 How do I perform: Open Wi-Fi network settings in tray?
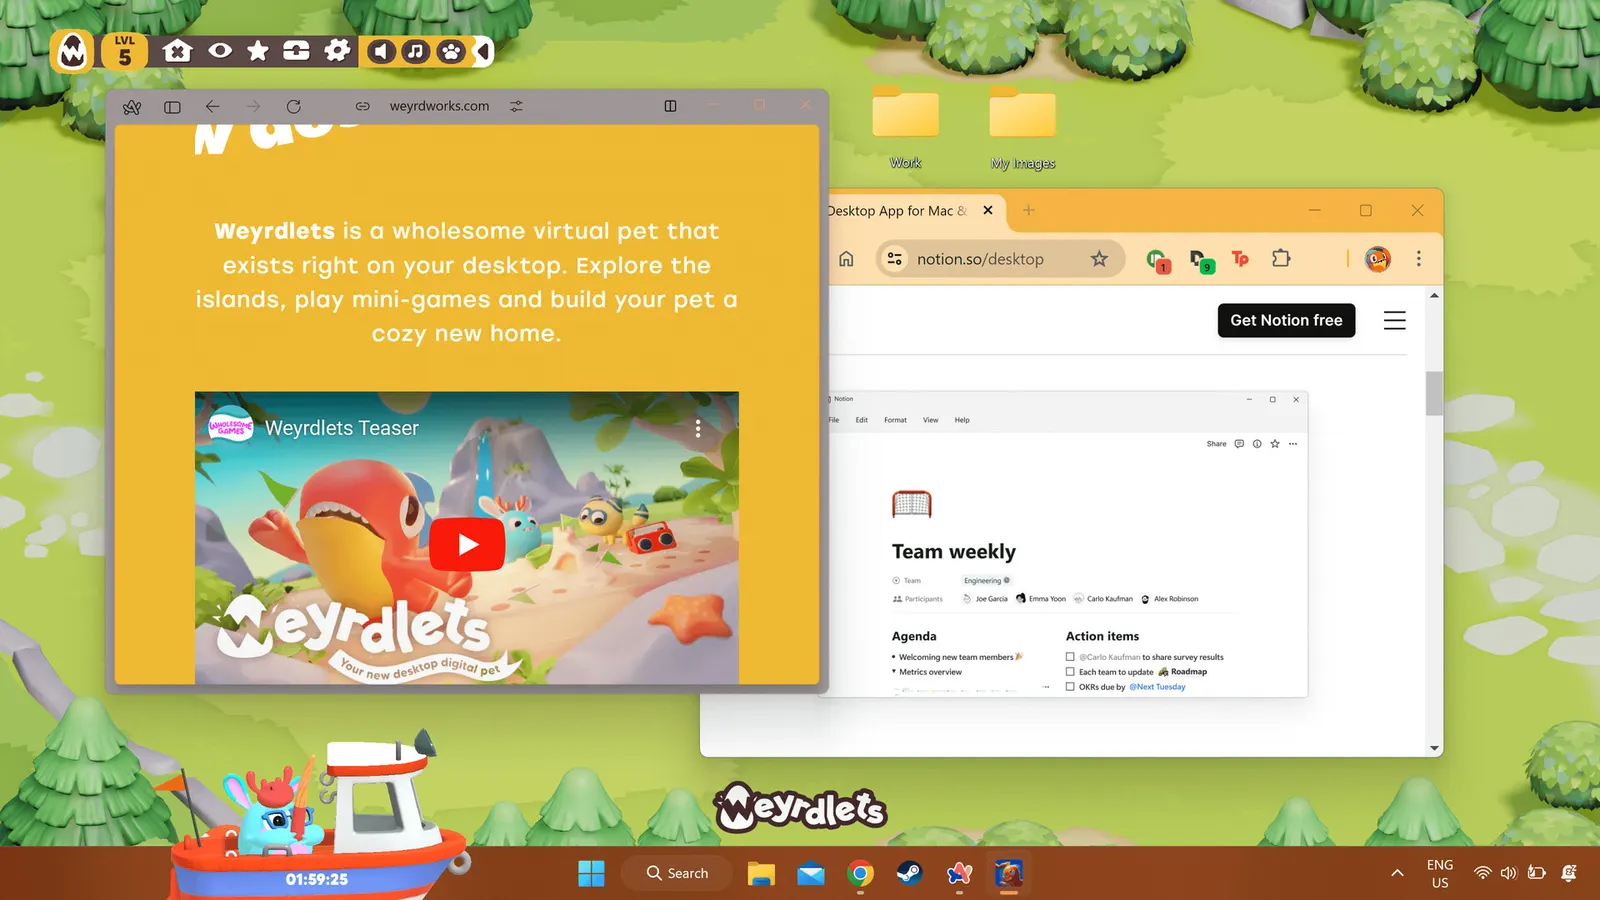point(1483,873)
